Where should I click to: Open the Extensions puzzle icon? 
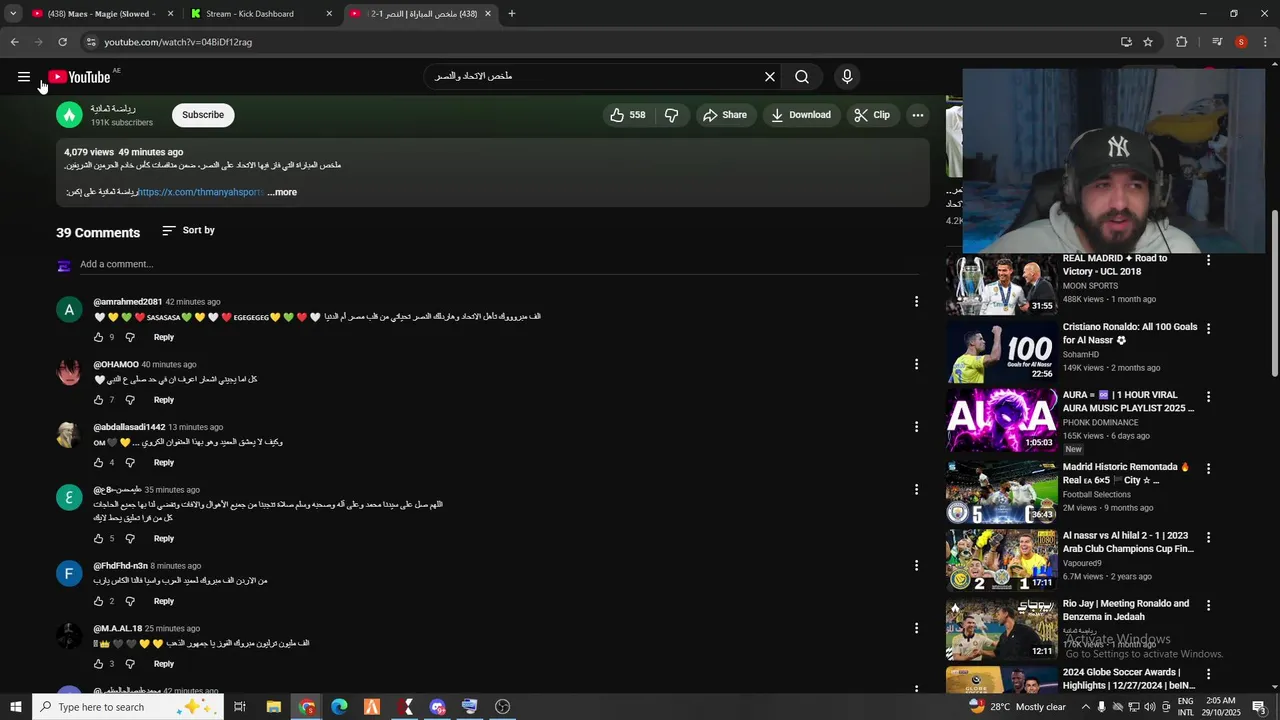point(1182,42)
